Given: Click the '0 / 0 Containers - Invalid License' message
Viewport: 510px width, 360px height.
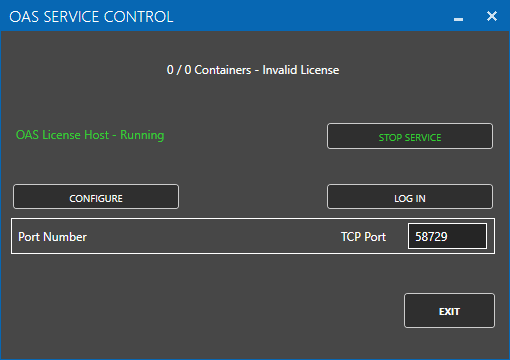Looking at the screenshot, I should click(x=253, y=70).
